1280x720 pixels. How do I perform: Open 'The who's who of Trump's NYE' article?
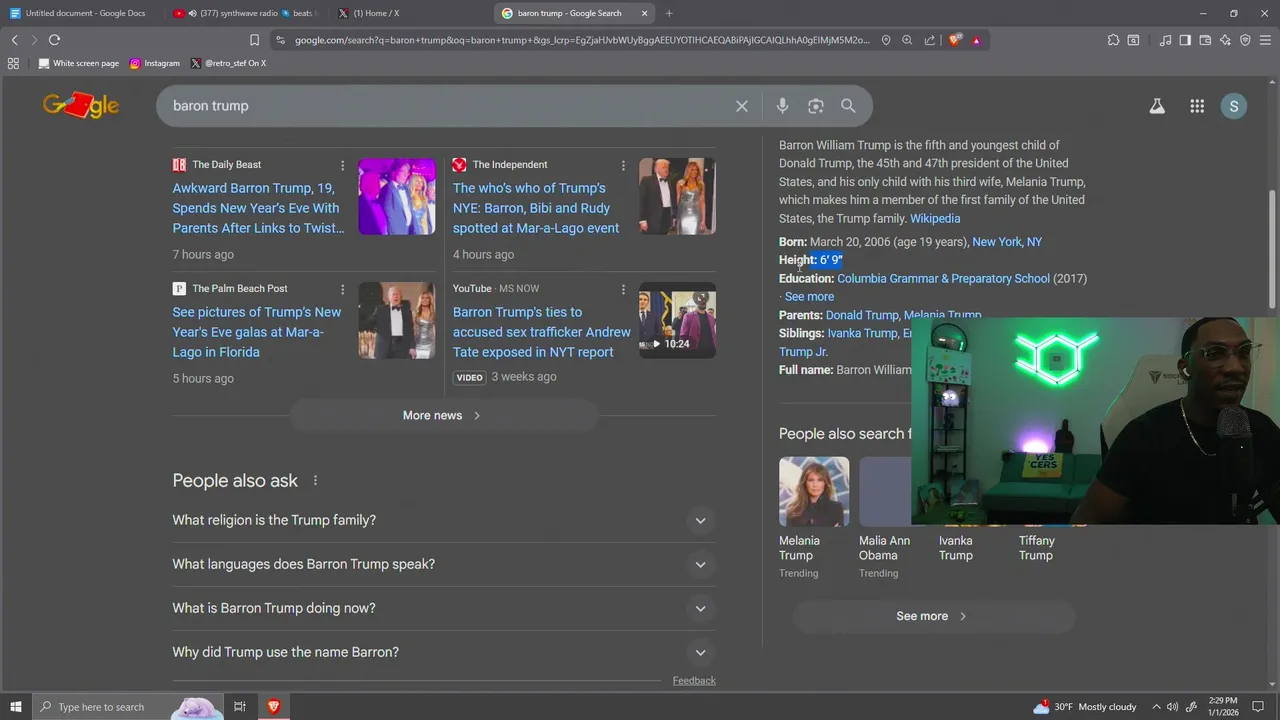tap(536, 208)
